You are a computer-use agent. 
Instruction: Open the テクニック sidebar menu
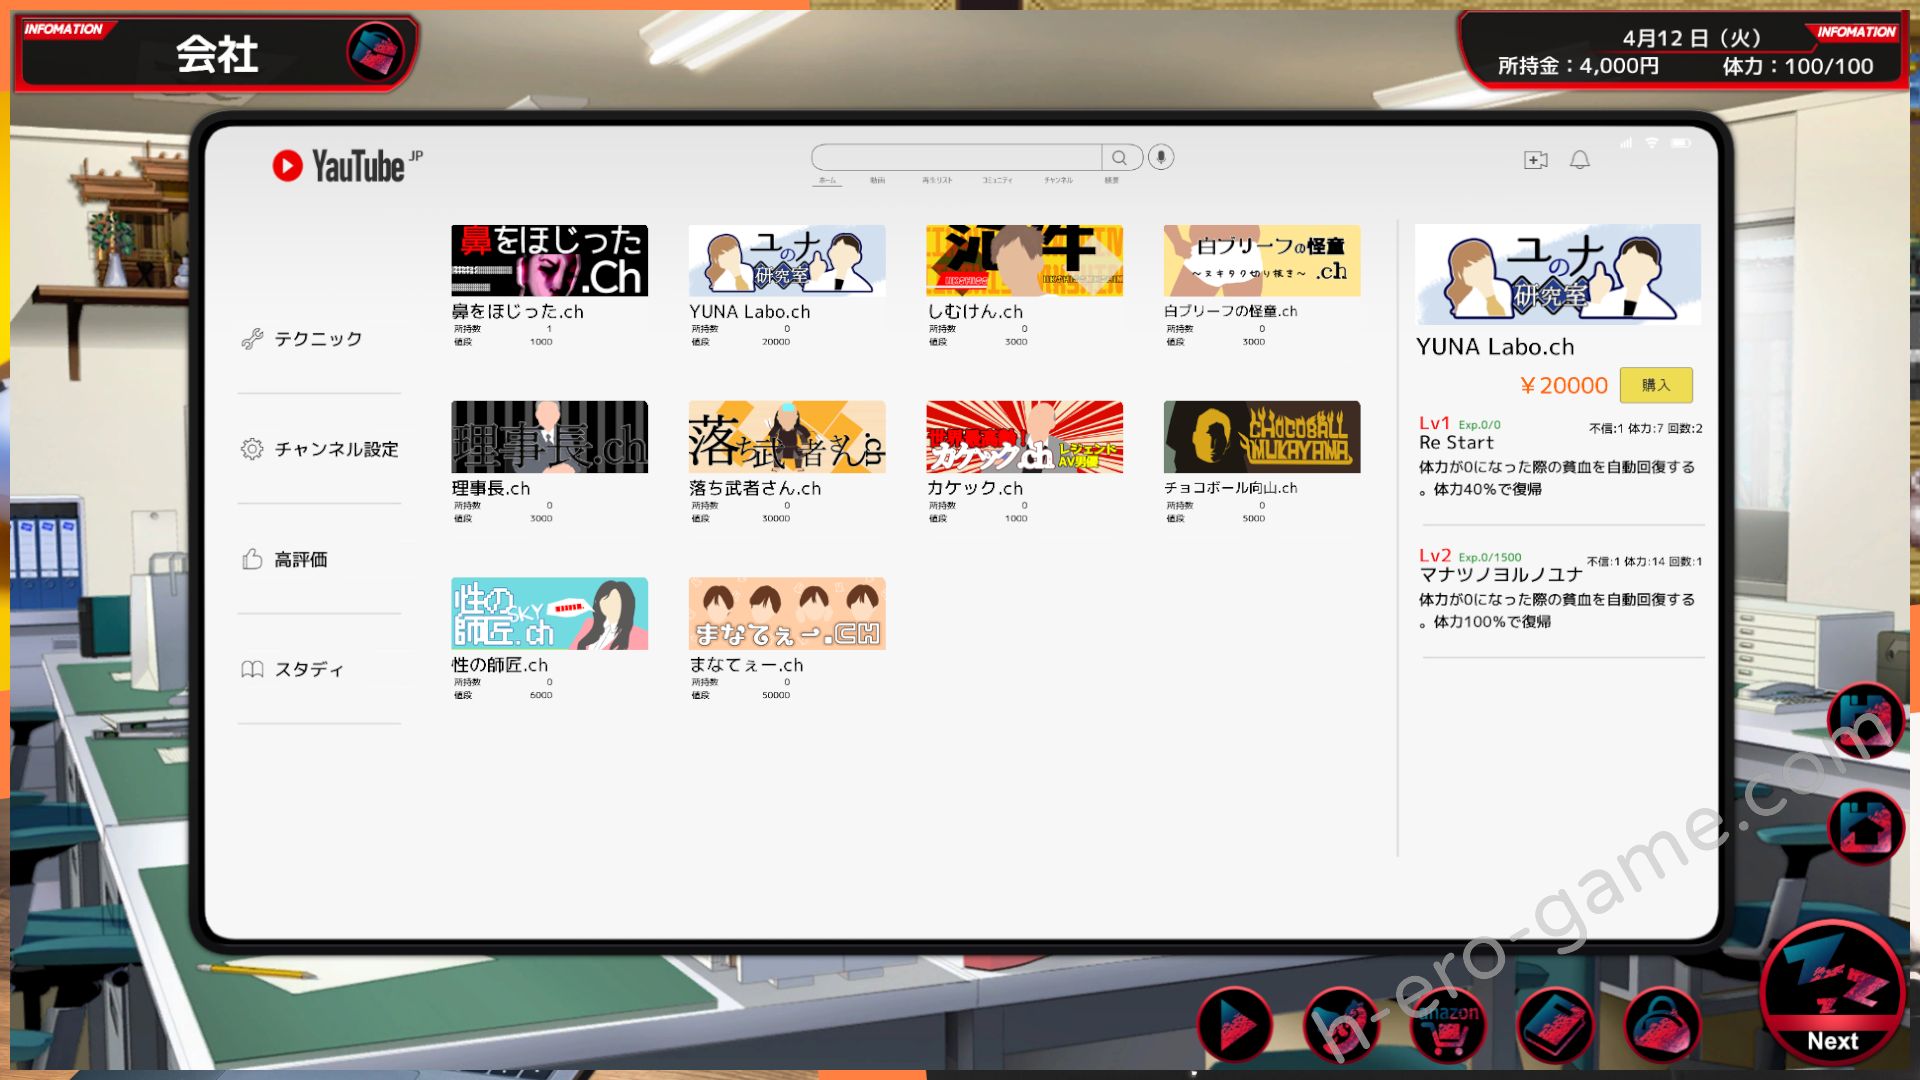(x=318, y=339)
